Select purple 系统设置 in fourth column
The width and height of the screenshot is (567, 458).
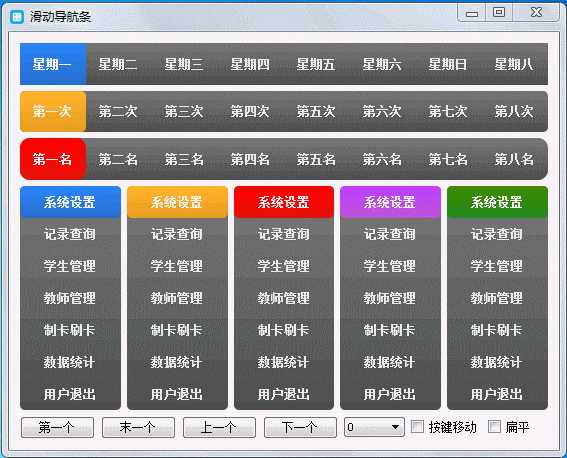[x=391, y=202]
